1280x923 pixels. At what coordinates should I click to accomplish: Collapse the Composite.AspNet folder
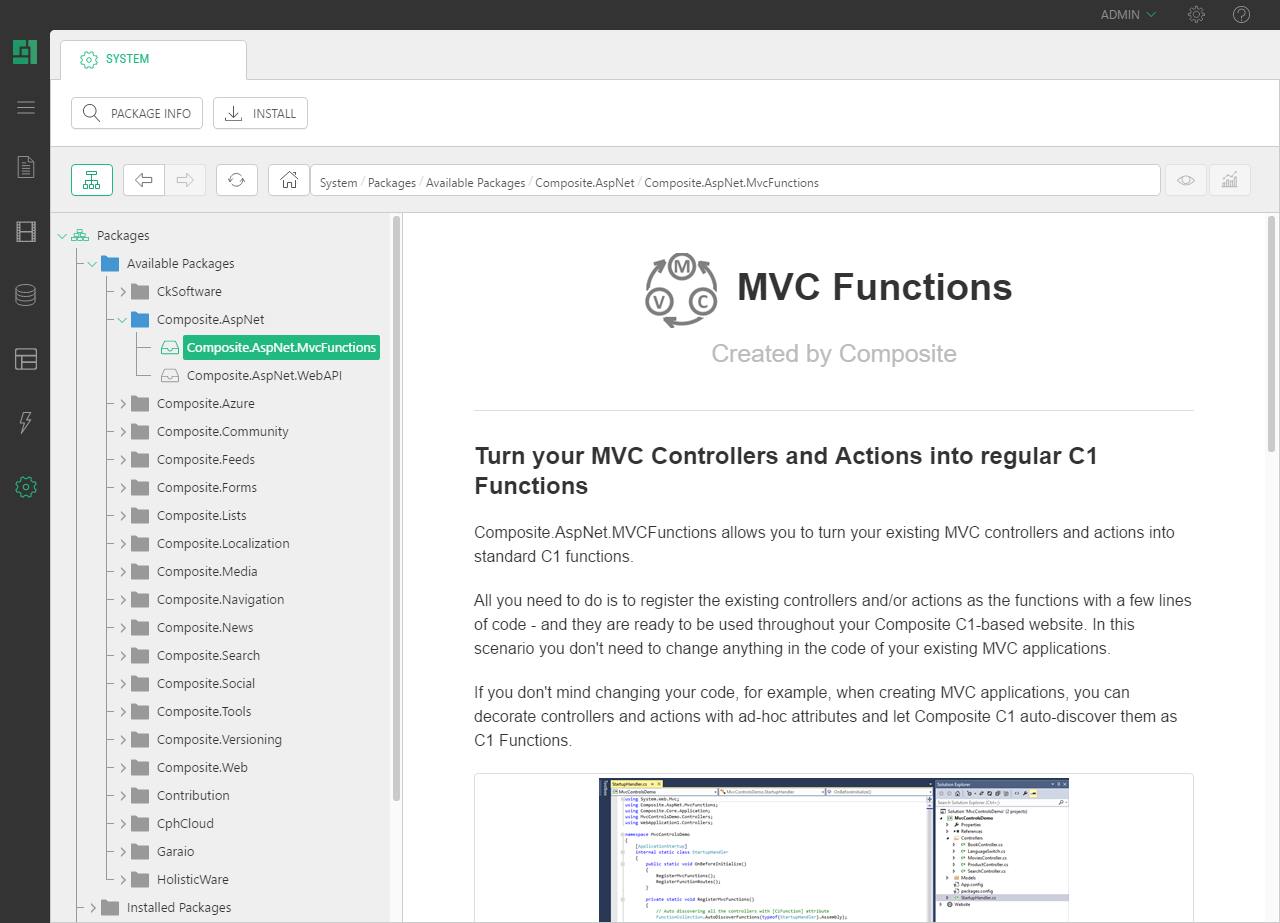pyautogui.click(x=122, y=320)
